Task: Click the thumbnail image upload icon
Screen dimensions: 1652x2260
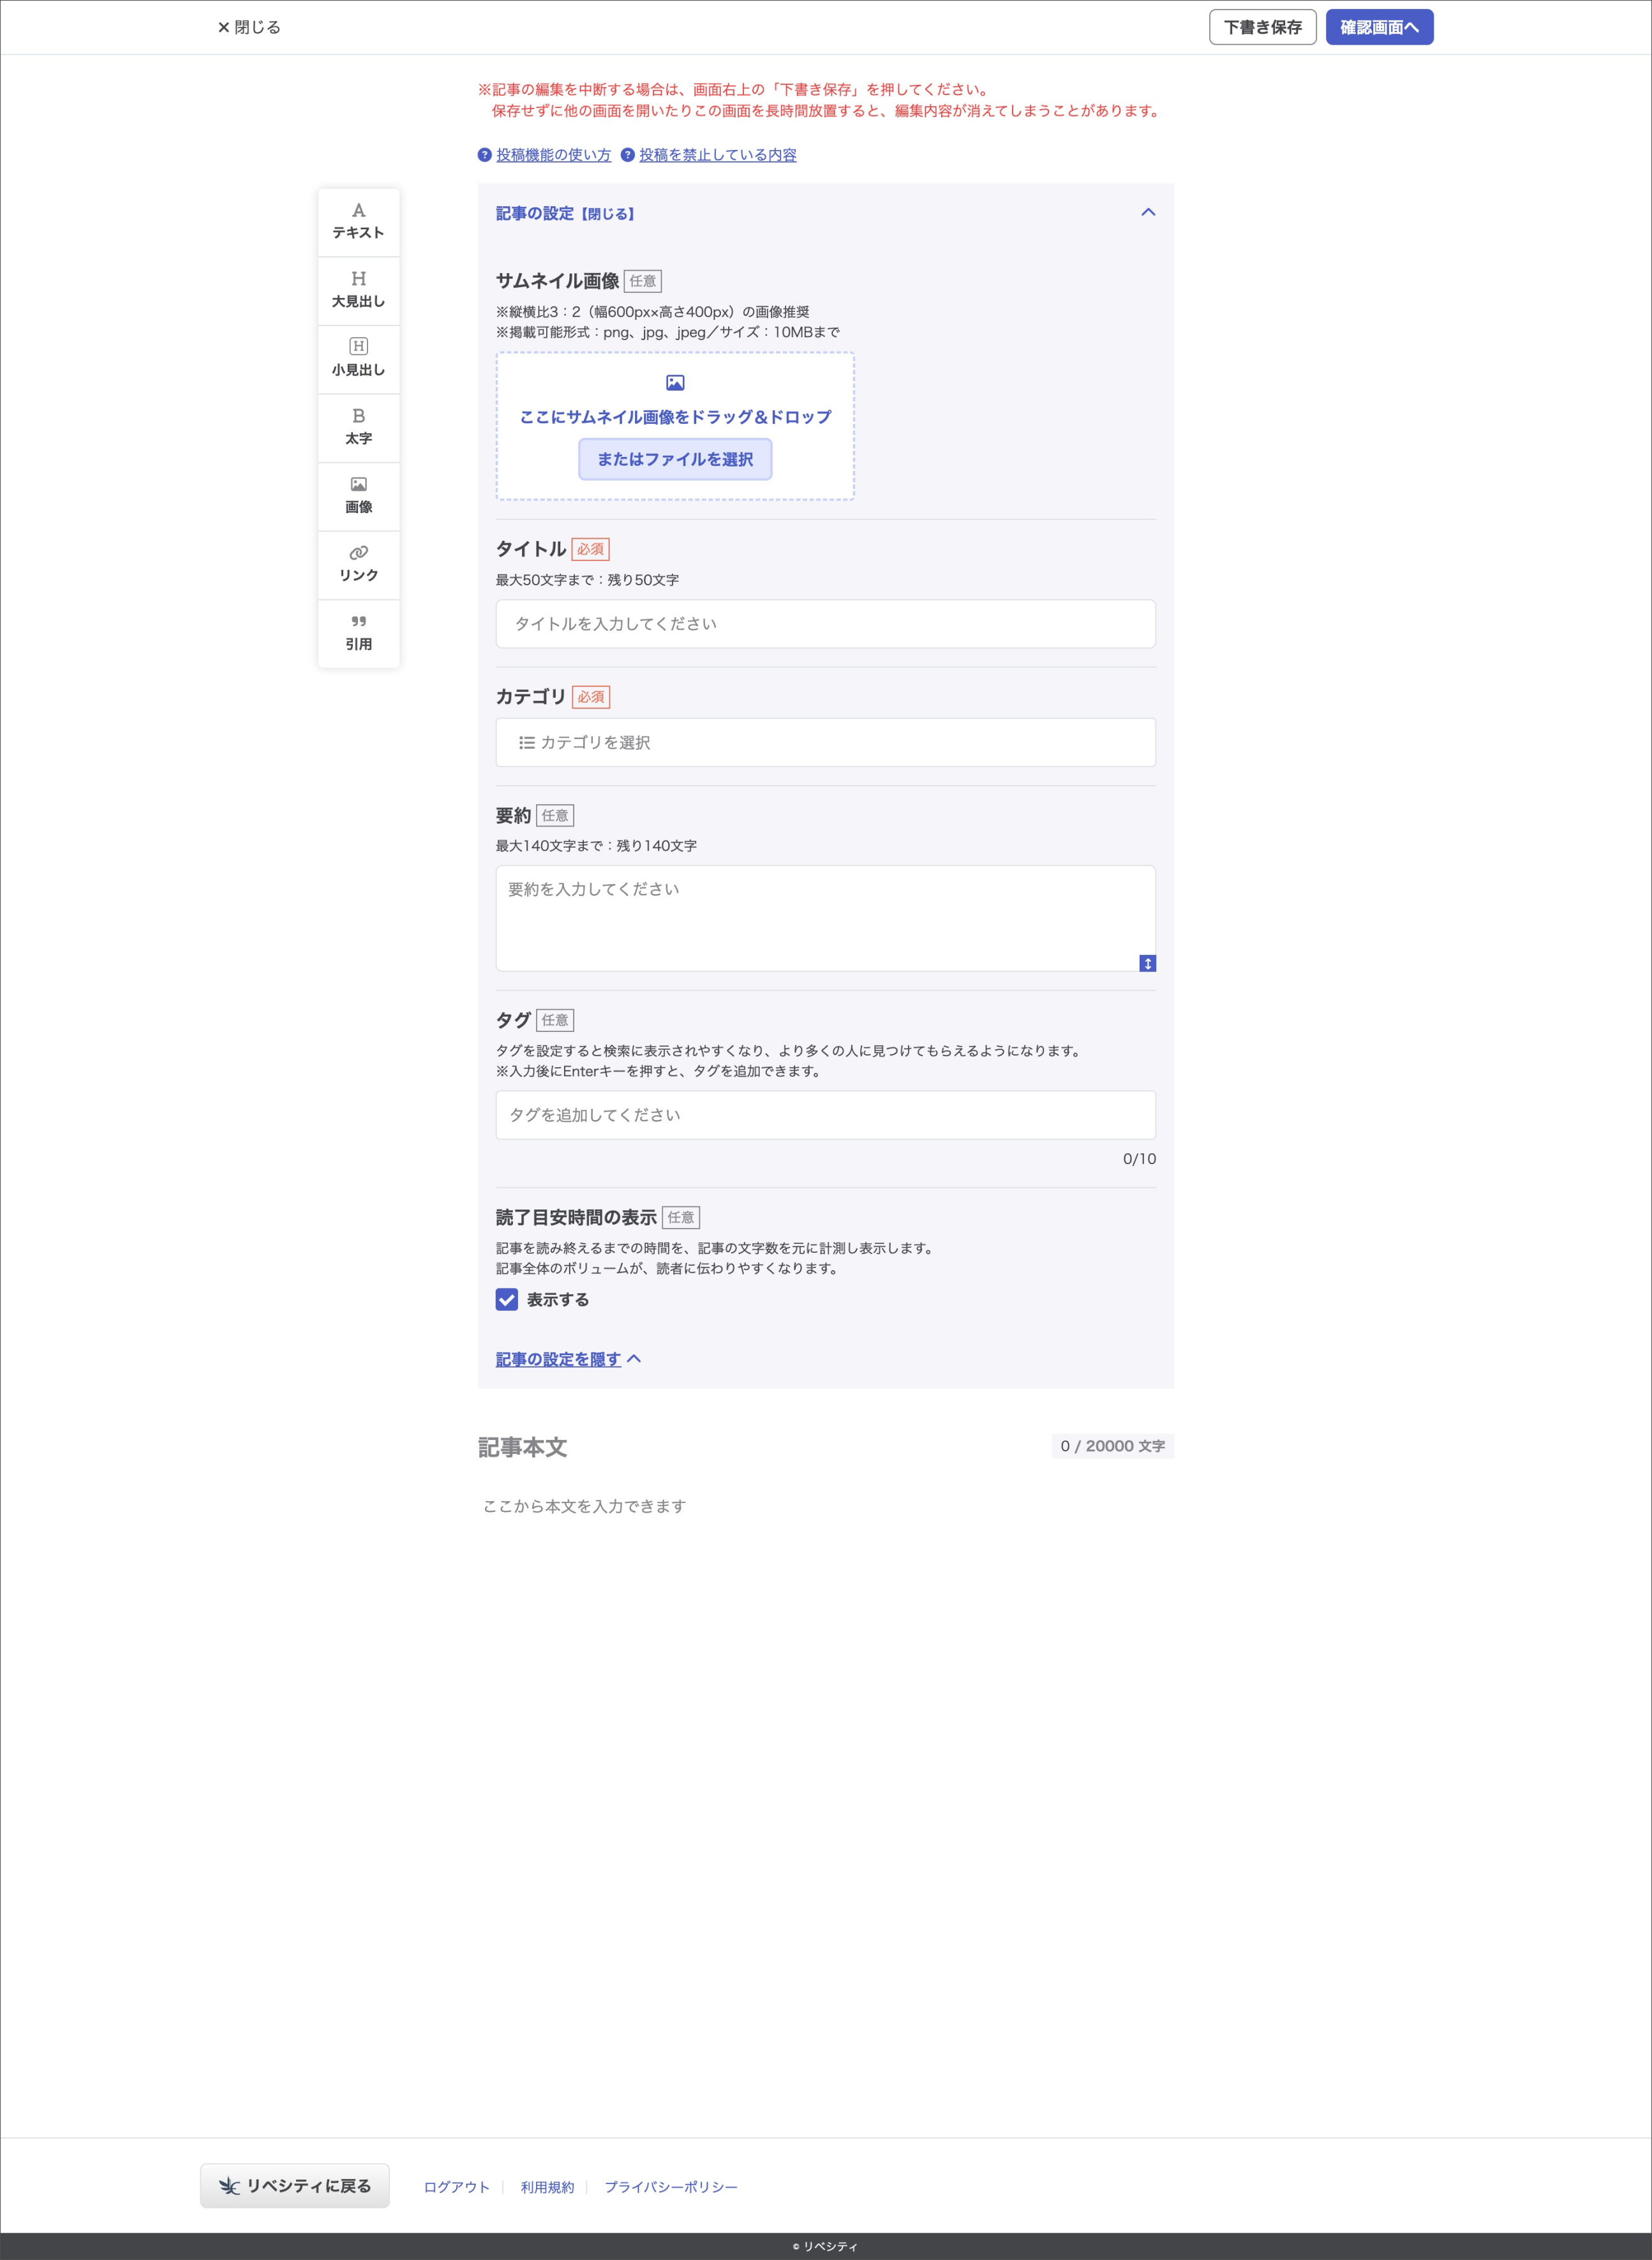Action: tap(675, 383)
